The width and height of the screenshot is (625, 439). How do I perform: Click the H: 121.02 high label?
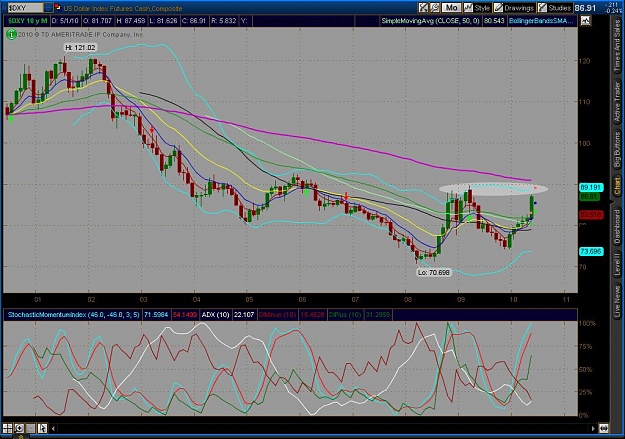(81, 47)
